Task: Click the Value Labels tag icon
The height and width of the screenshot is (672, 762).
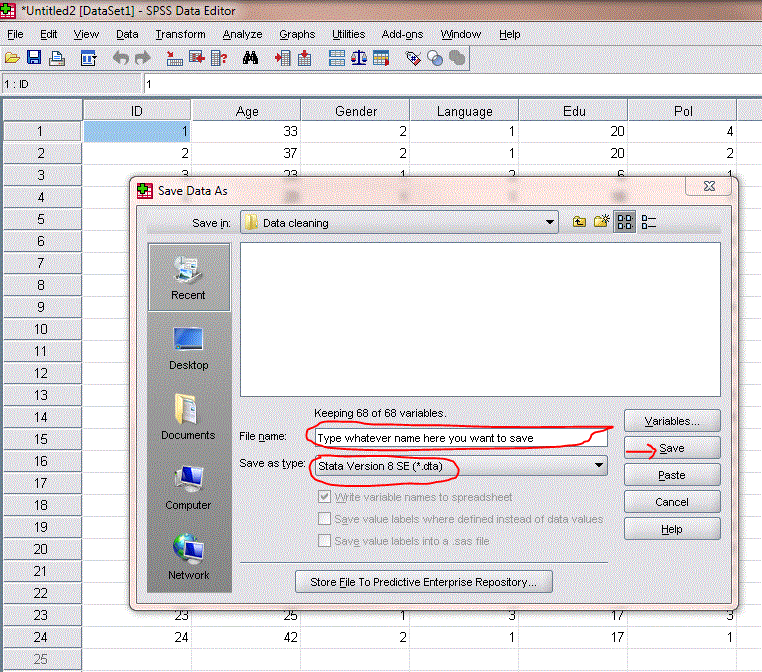Action: tap(413, 58)
